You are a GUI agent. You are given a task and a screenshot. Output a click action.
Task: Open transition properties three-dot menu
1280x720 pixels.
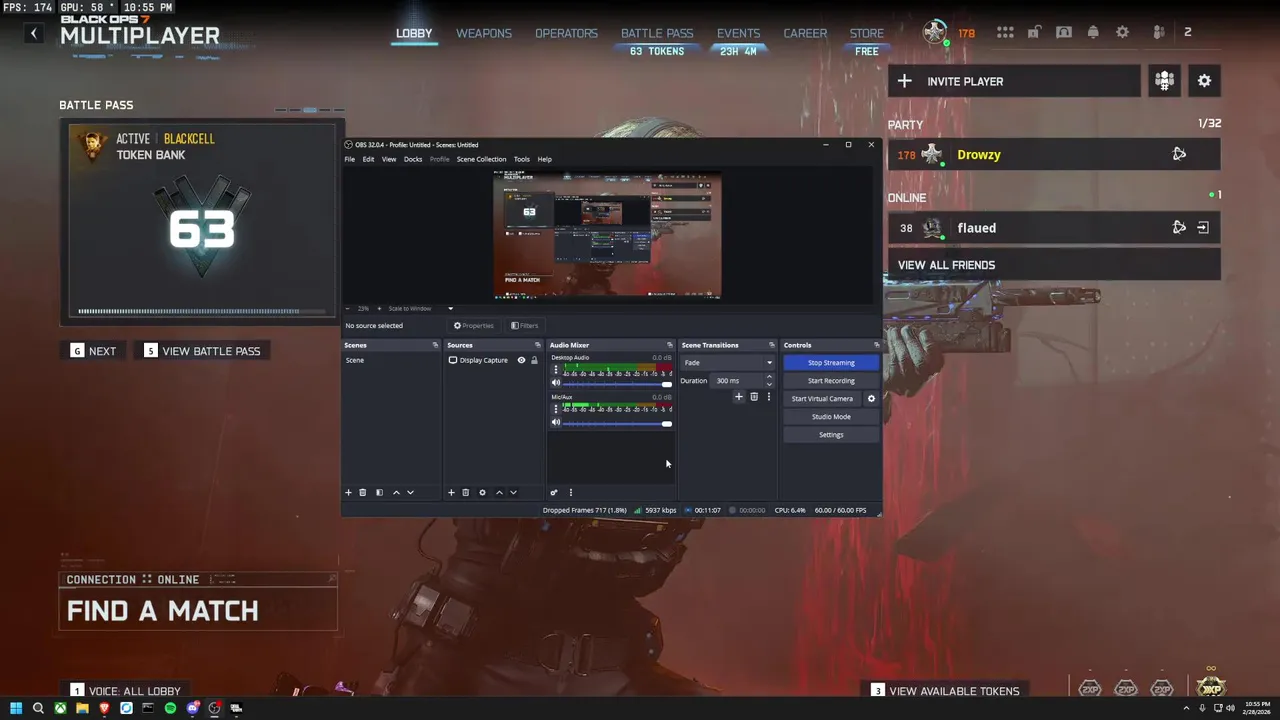[768, 397]
